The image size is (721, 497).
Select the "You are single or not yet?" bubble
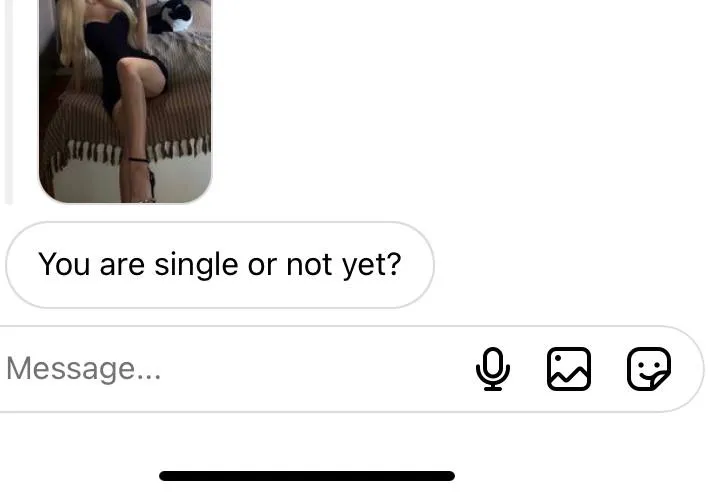(x=220, y=265)
